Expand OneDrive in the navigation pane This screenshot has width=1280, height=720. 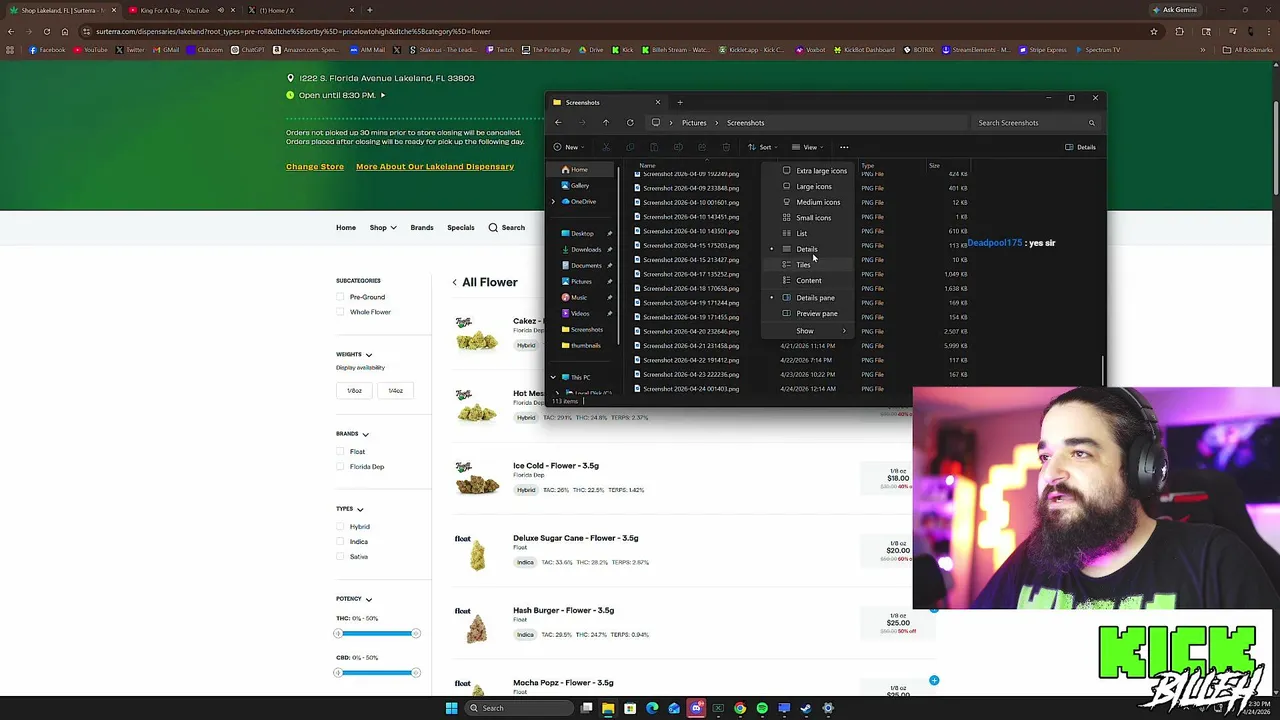point(553,202)
